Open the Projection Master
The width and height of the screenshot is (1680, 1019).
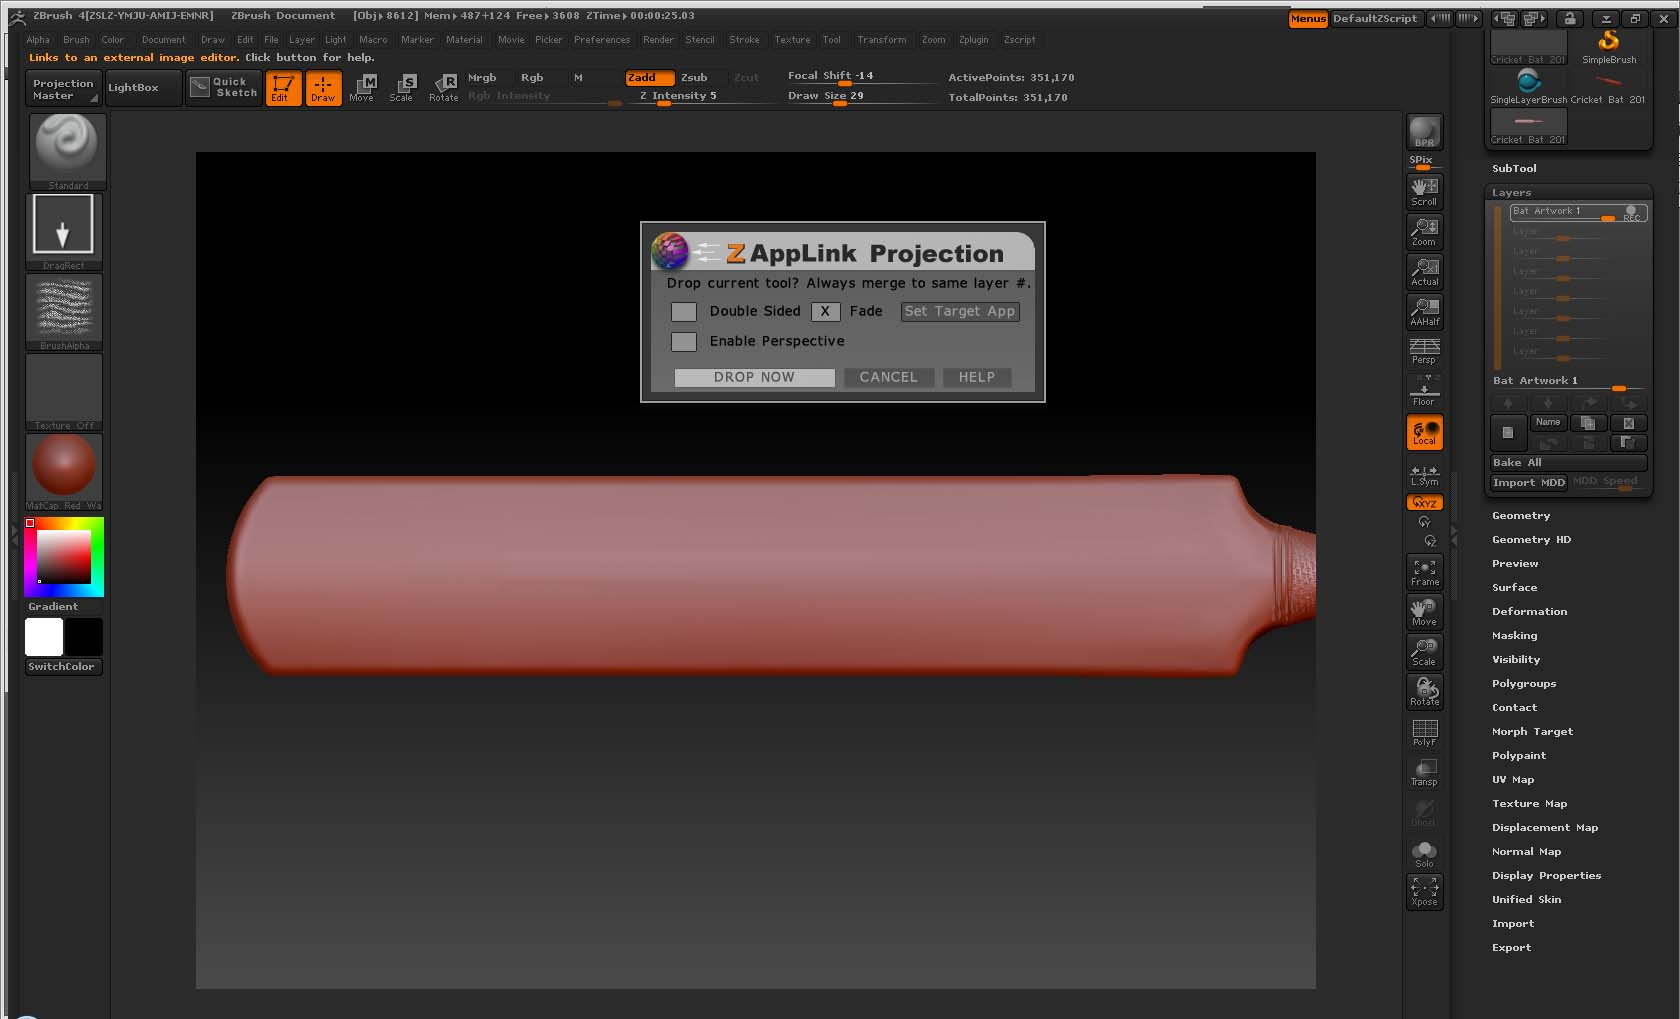[x=63, y=89]
